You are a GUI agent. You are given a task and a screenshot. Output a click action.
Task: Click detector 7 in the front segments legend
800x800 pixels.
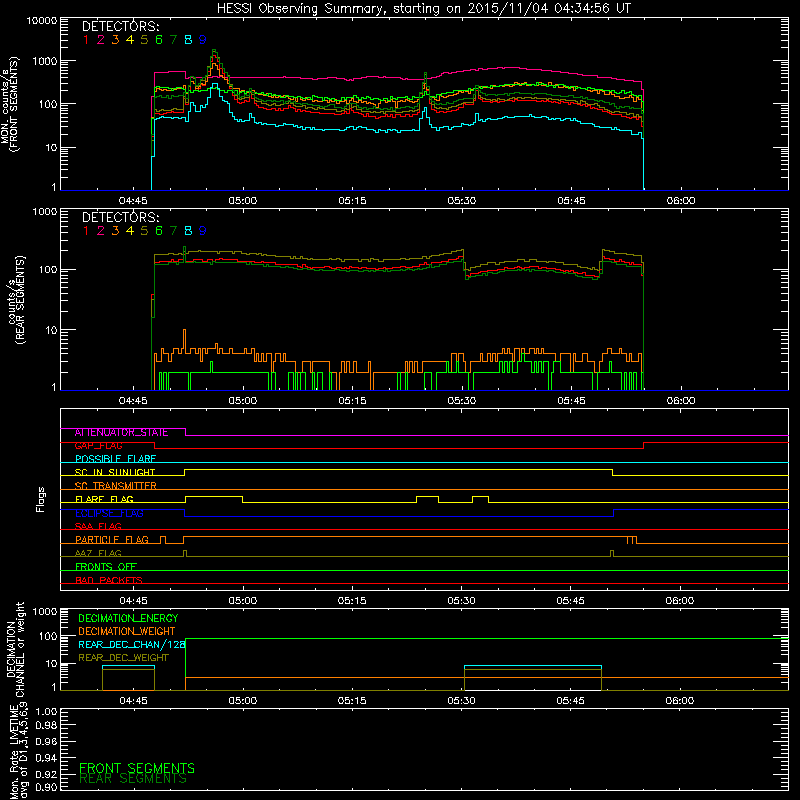173,40
